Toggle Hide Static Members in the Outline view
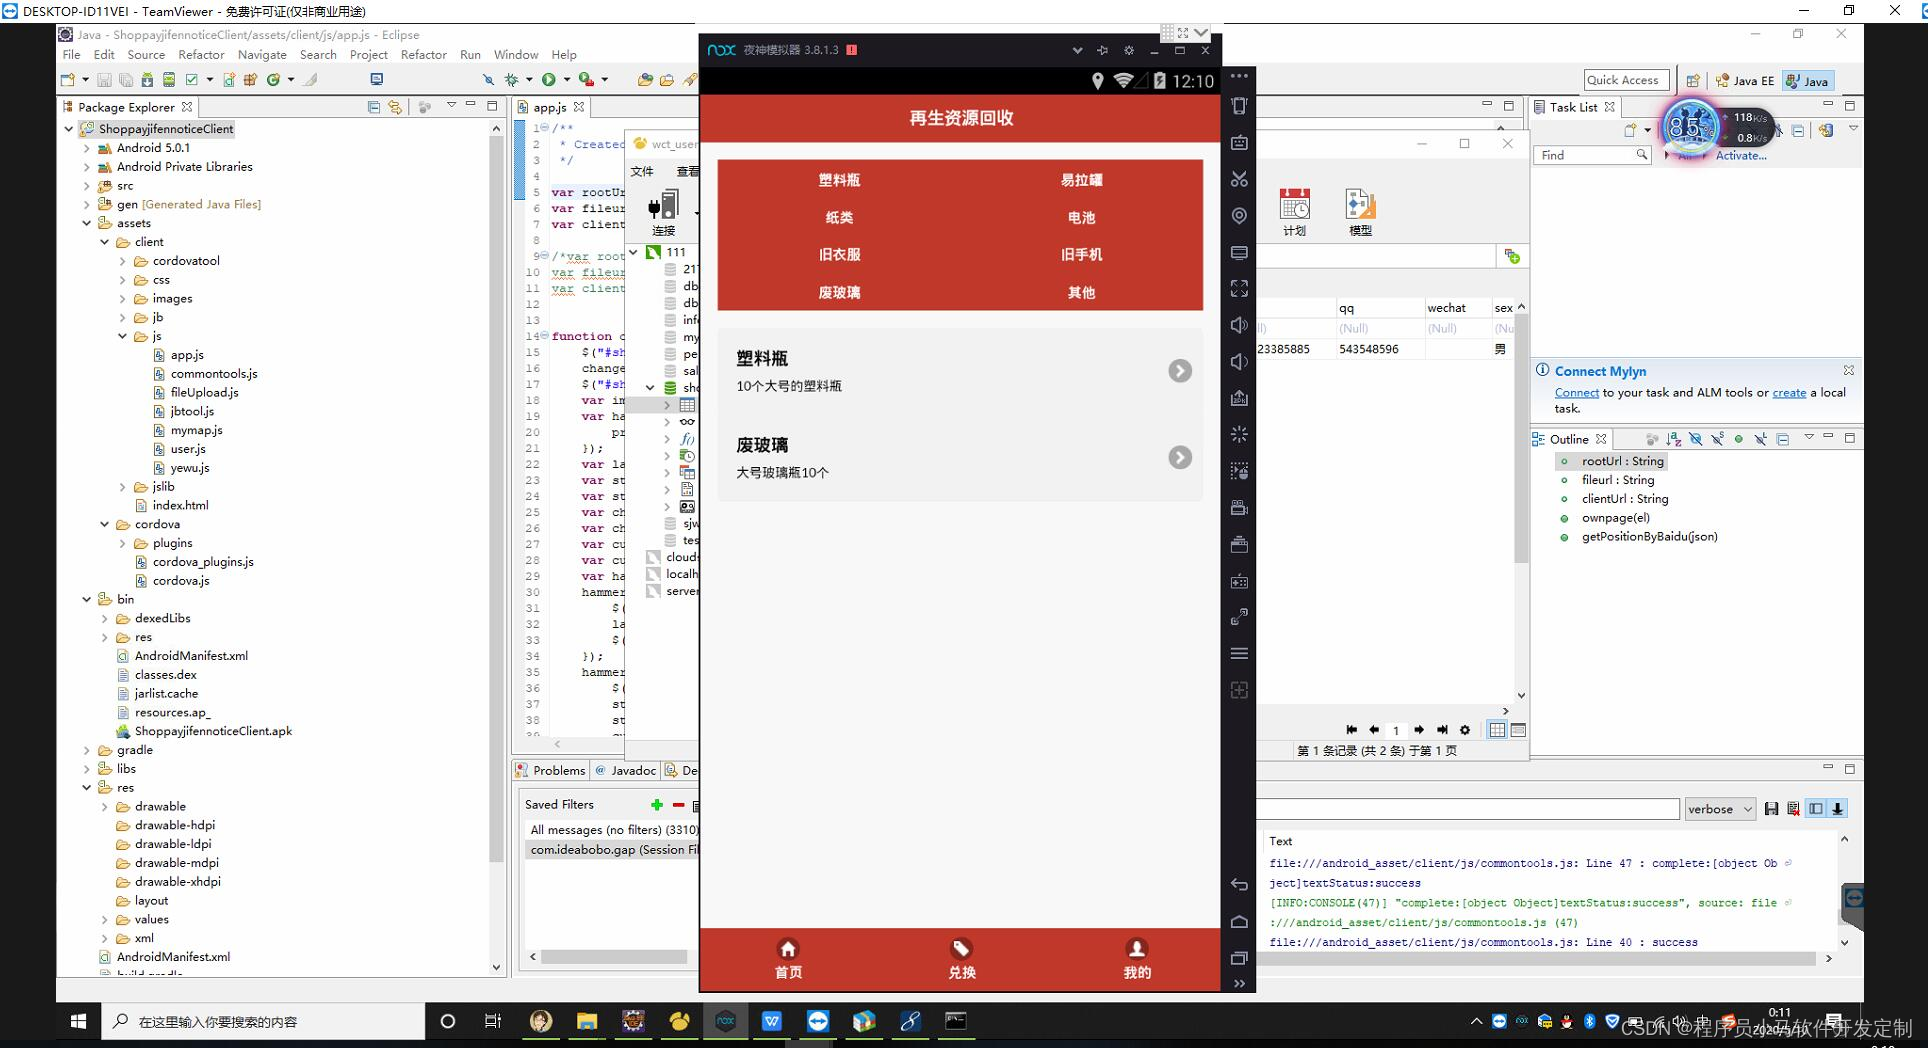Viewport: 1928px width, 1048px height. point(1717,439)
